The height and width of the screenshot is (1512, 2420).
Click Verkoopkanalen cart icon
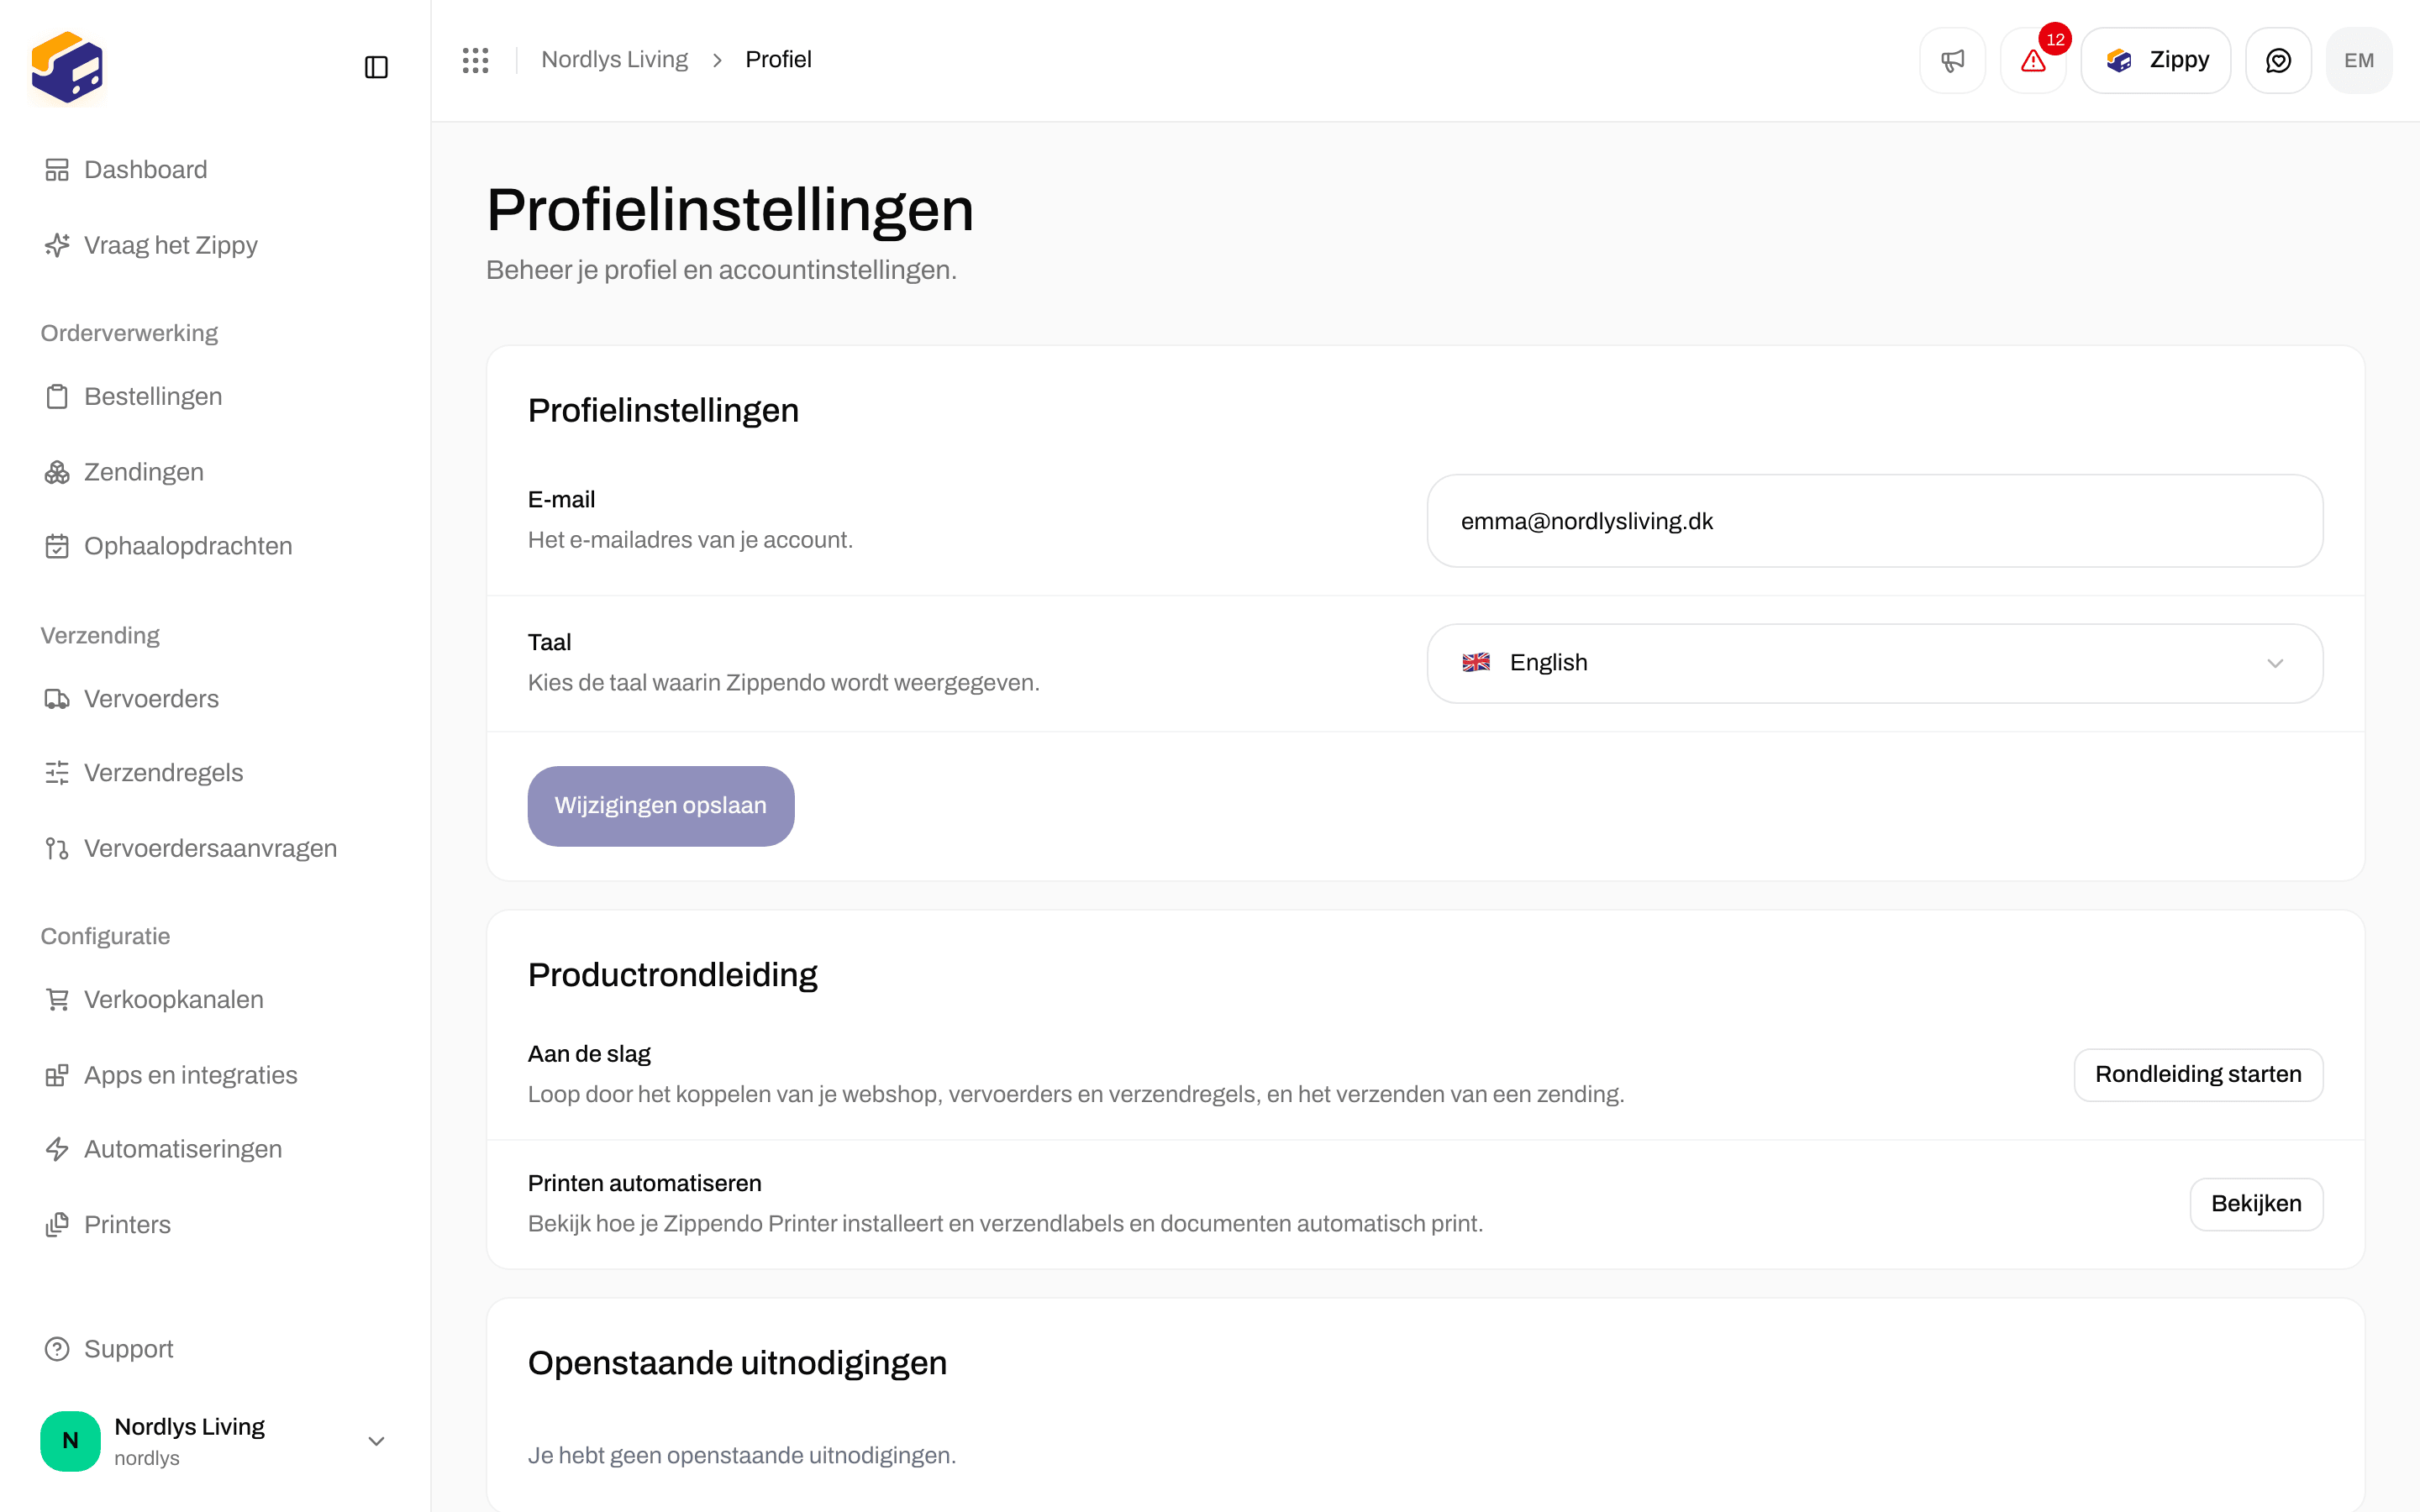click(57, 1000)
